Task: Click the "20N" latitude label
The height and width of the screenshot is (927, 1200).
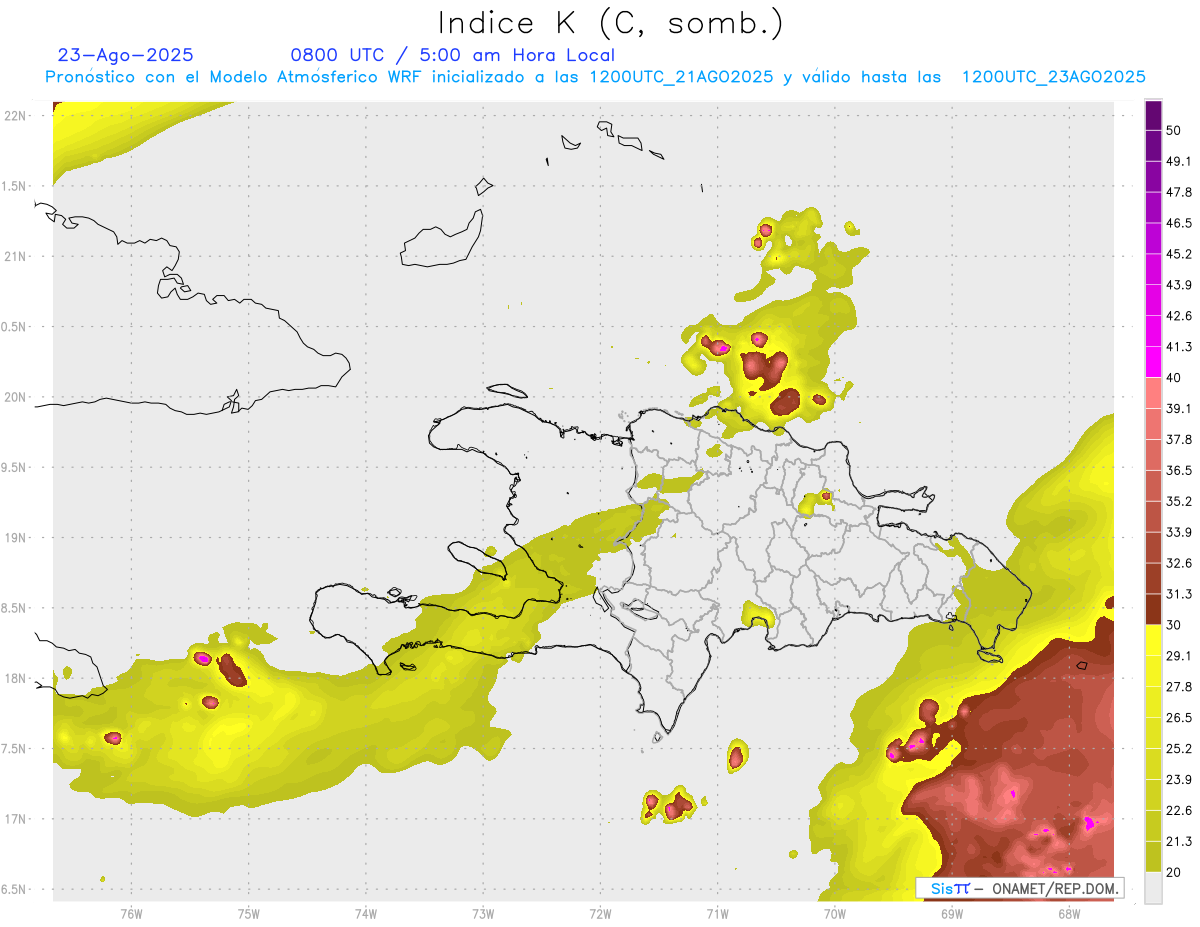Action: coord(16,397)
